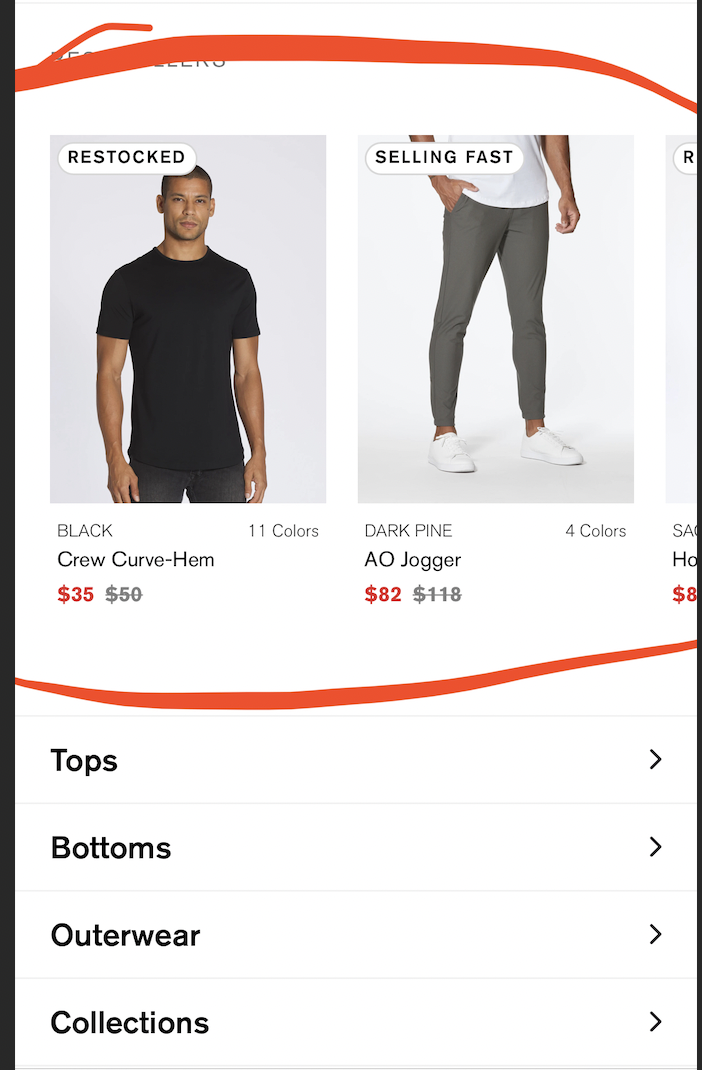Open the Collections category menu

pyautogui.click(x=355, y=1022)
